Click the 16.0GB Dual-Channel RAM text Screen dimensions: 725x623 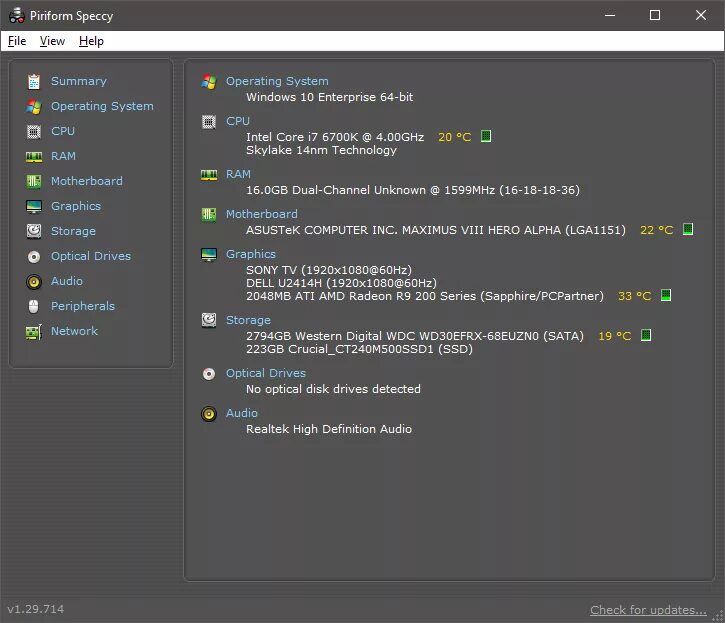(412, 190)
